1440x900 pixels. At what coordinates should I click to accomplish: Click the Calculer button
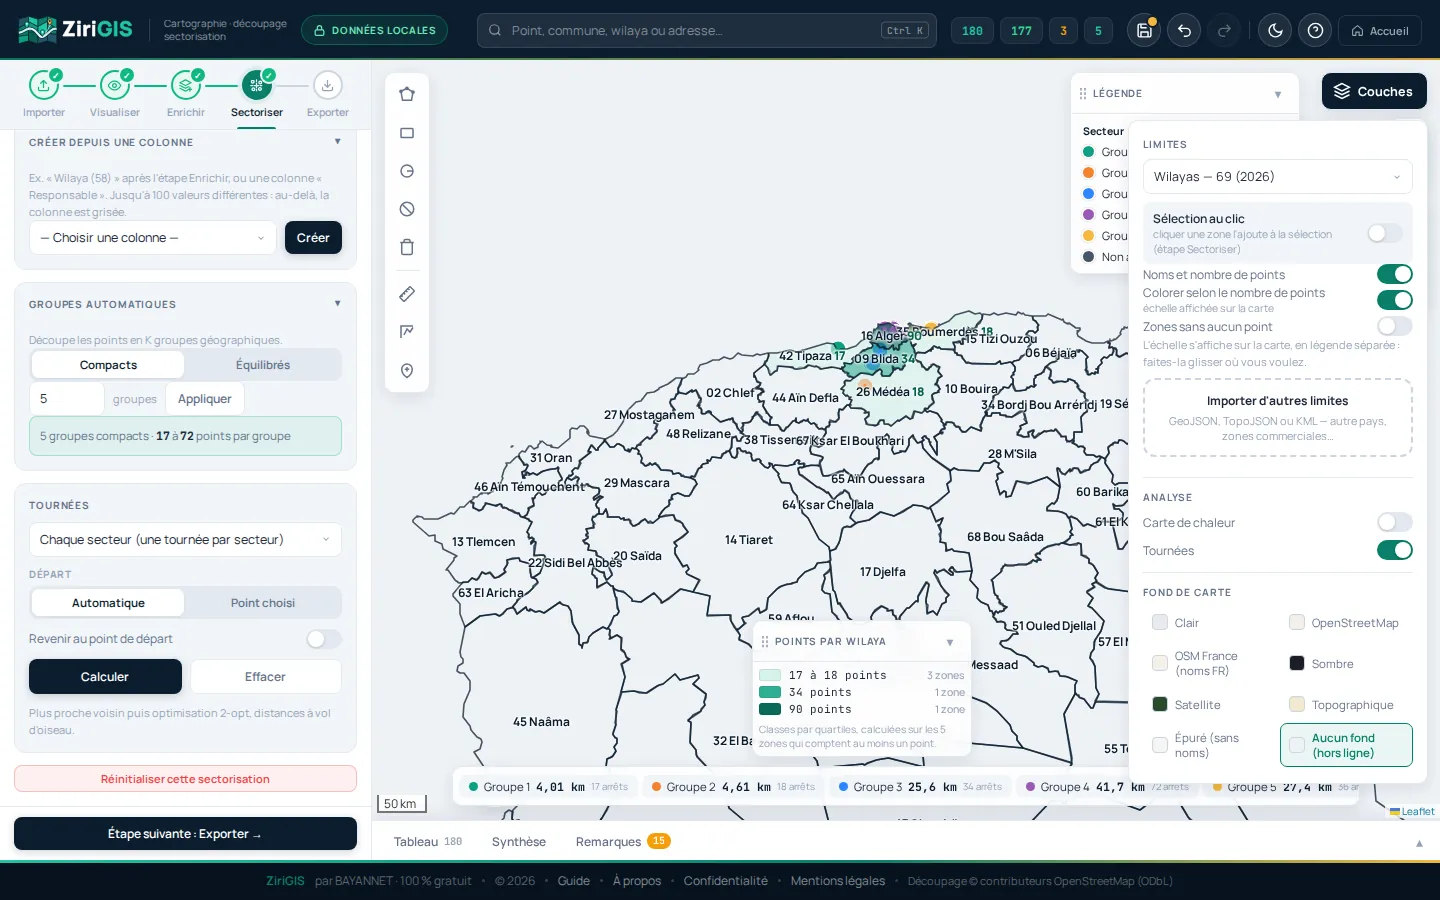click(x=105, y=677)
